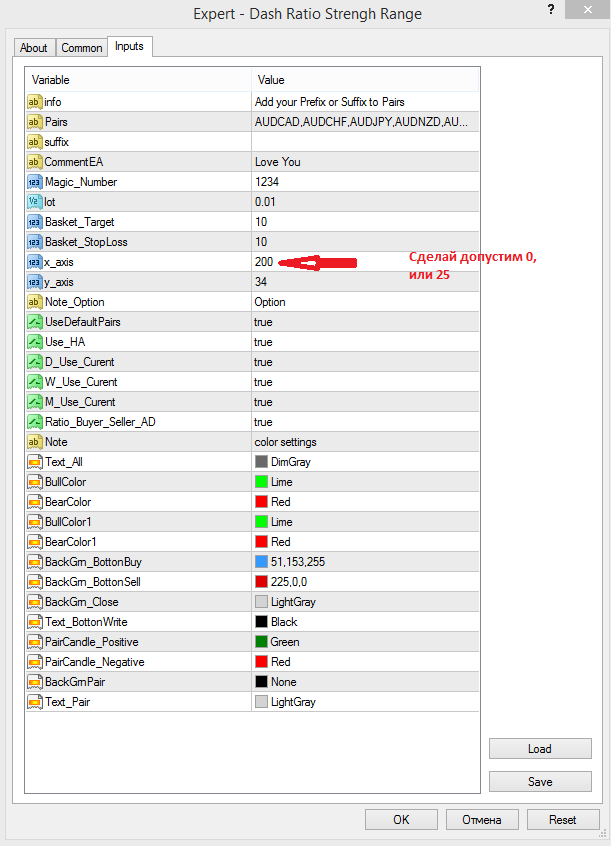Click the string icon beside info
This screenshot has height=846, width=611.
pos(34,102)
